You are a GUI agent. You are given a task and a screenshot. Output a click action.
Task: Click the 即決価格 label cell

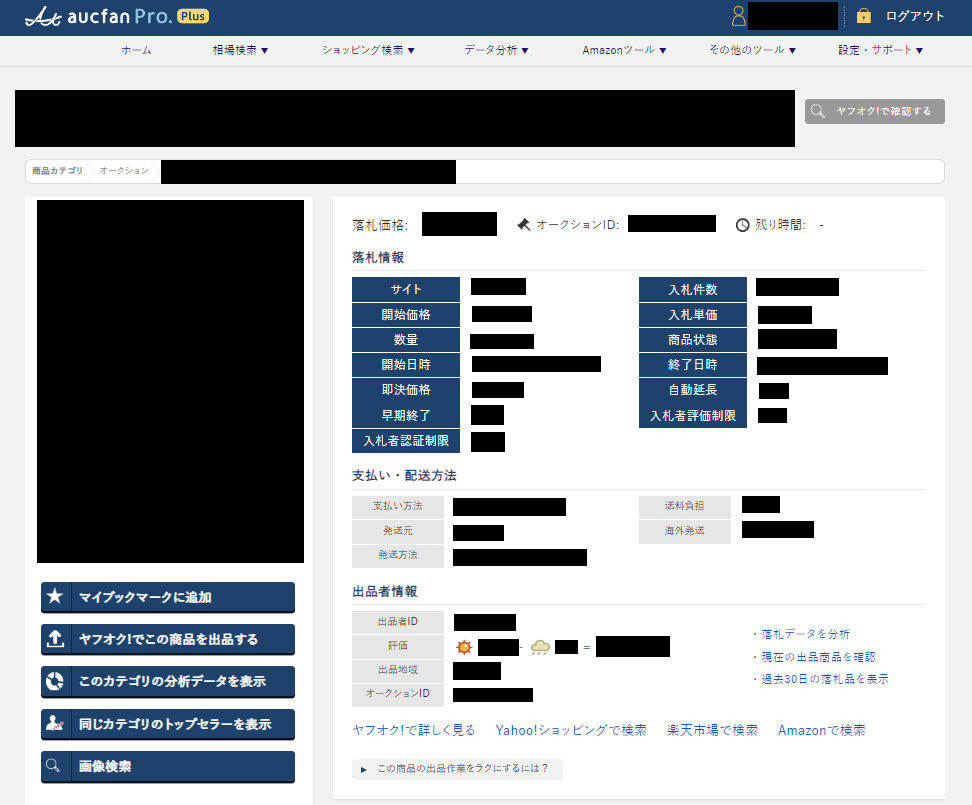(x=406, y=390)
